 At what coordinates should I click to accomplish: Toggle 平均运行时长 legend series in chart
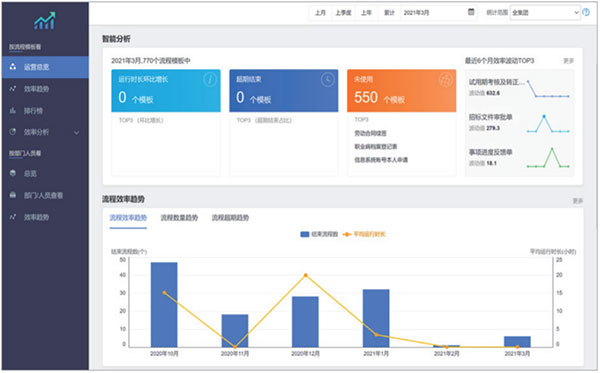point(364,234)
